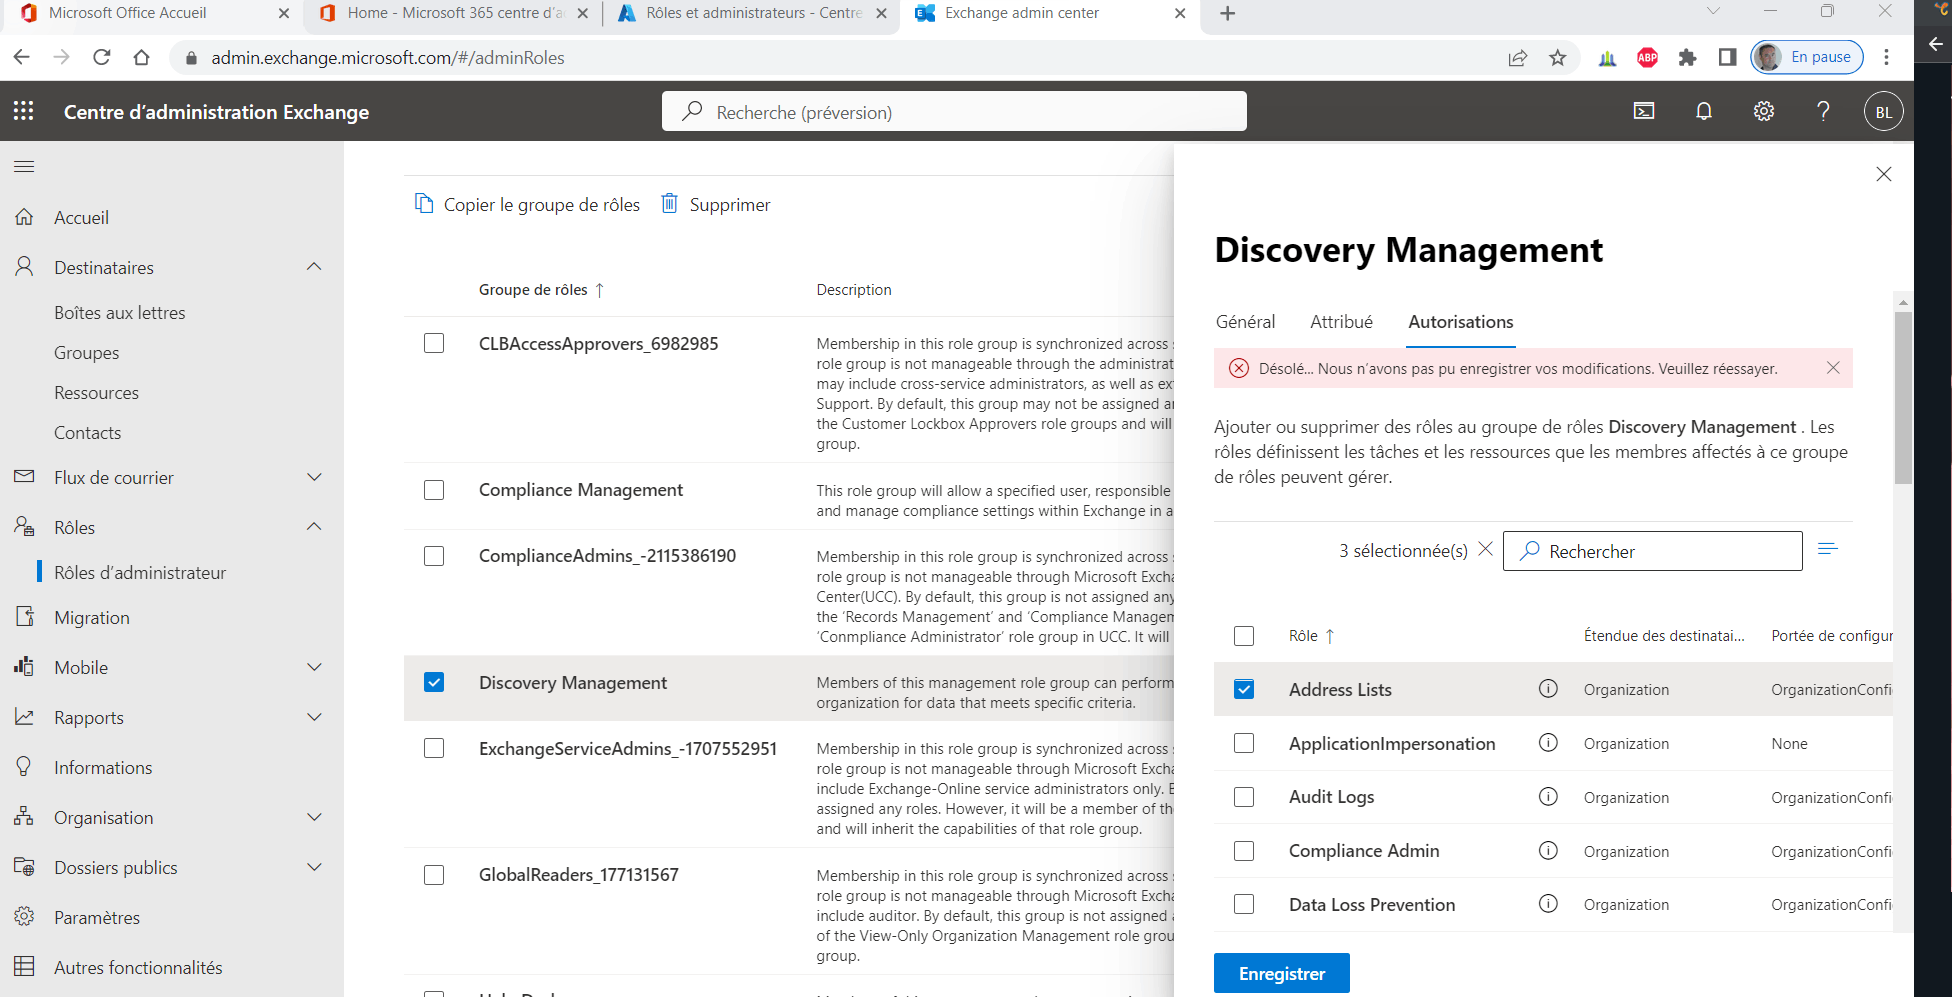Clear the 3 sélectionnée(s) selection

point(1486,549)
